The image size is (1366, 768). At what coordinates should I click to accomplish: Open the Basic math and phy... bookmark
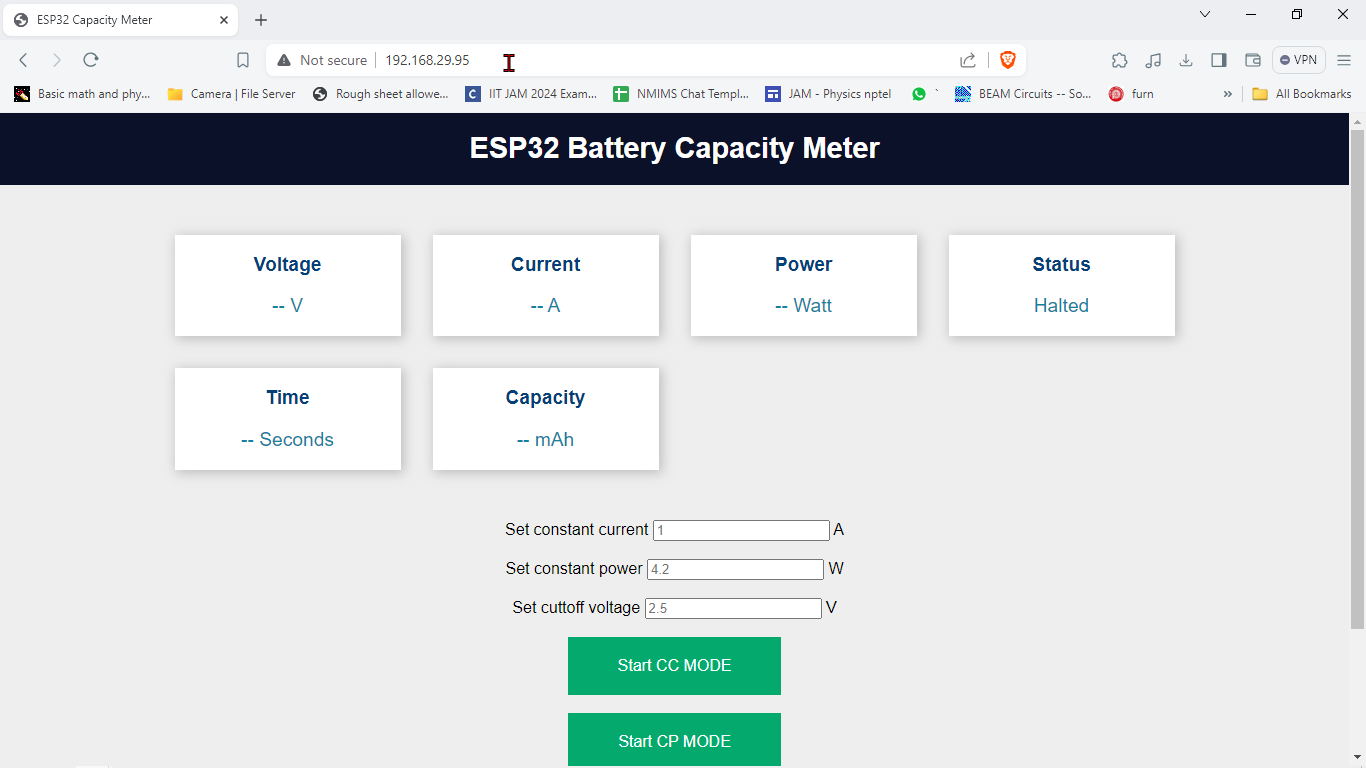point(82,94)
